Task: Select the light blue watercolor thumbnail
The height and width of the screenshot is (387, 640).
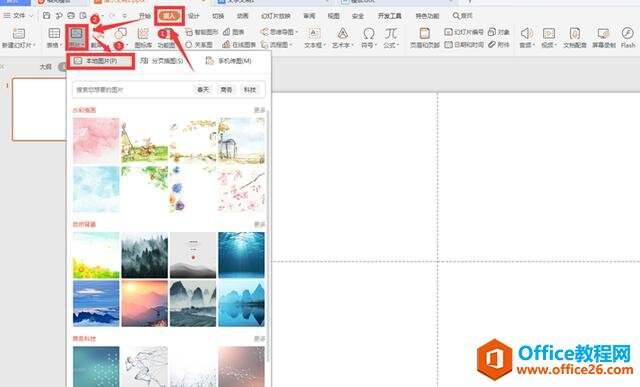Action: coord(96,189)
